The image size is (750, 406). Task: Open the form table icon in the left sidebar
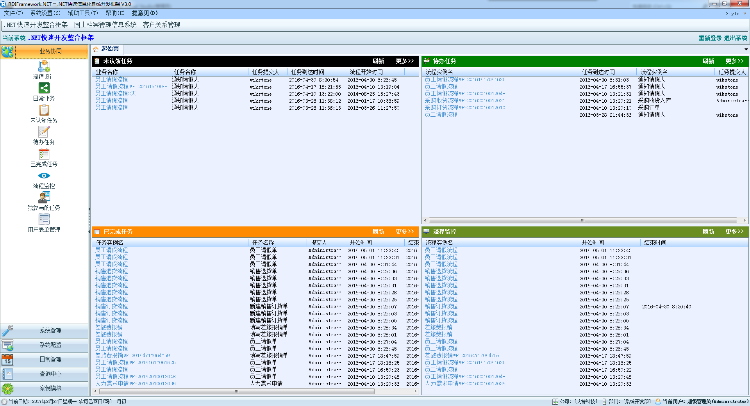(x=44, y=219)
